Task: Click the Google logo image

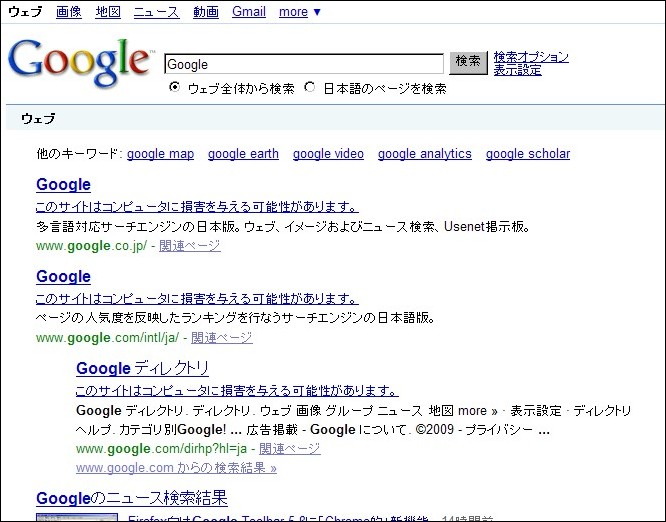Action: click(80, 63)
